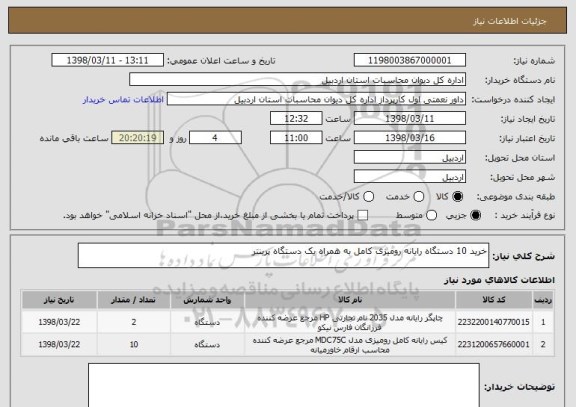Click the جزئیات اطلاعات نیاز header title
The image size is (576, 407).
pyautogui.click(x=510, y=21)
